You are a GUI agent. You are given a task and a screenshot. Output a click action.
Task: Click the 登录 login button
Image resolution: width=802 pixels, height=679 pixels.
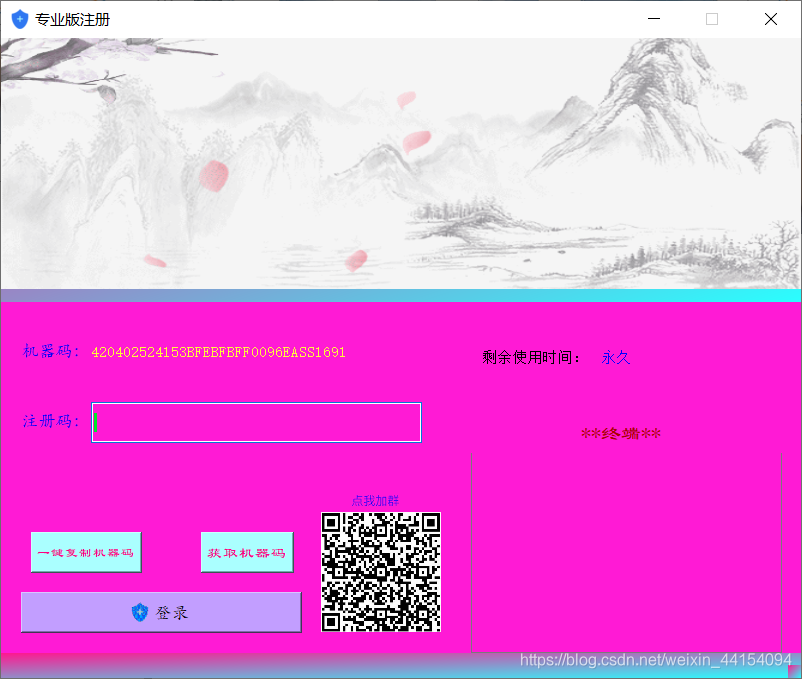[161, 612]
